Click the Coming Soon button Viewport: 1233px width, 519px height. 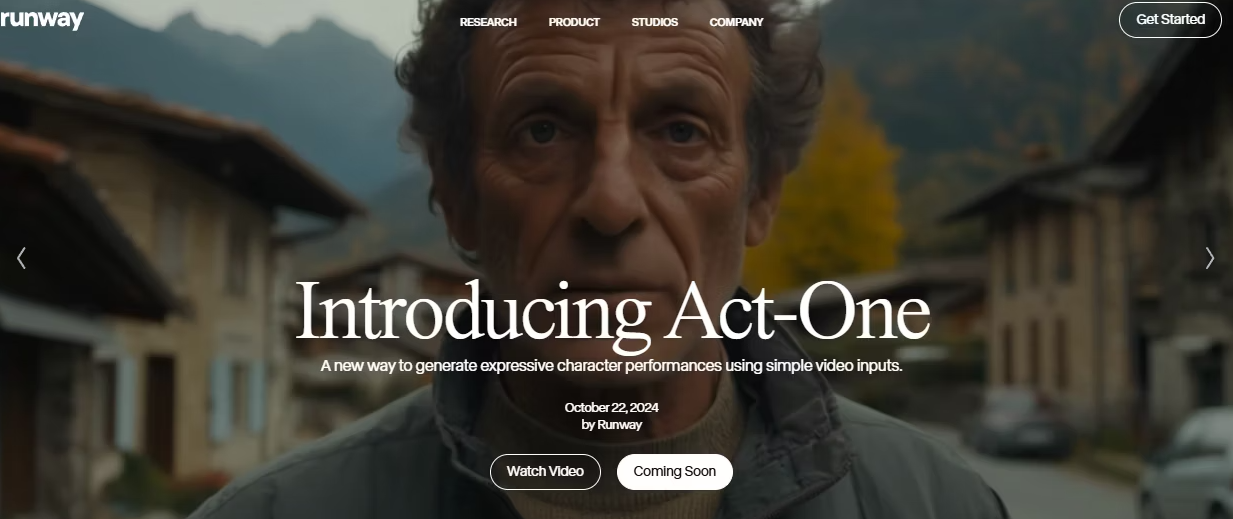(674, 471)
